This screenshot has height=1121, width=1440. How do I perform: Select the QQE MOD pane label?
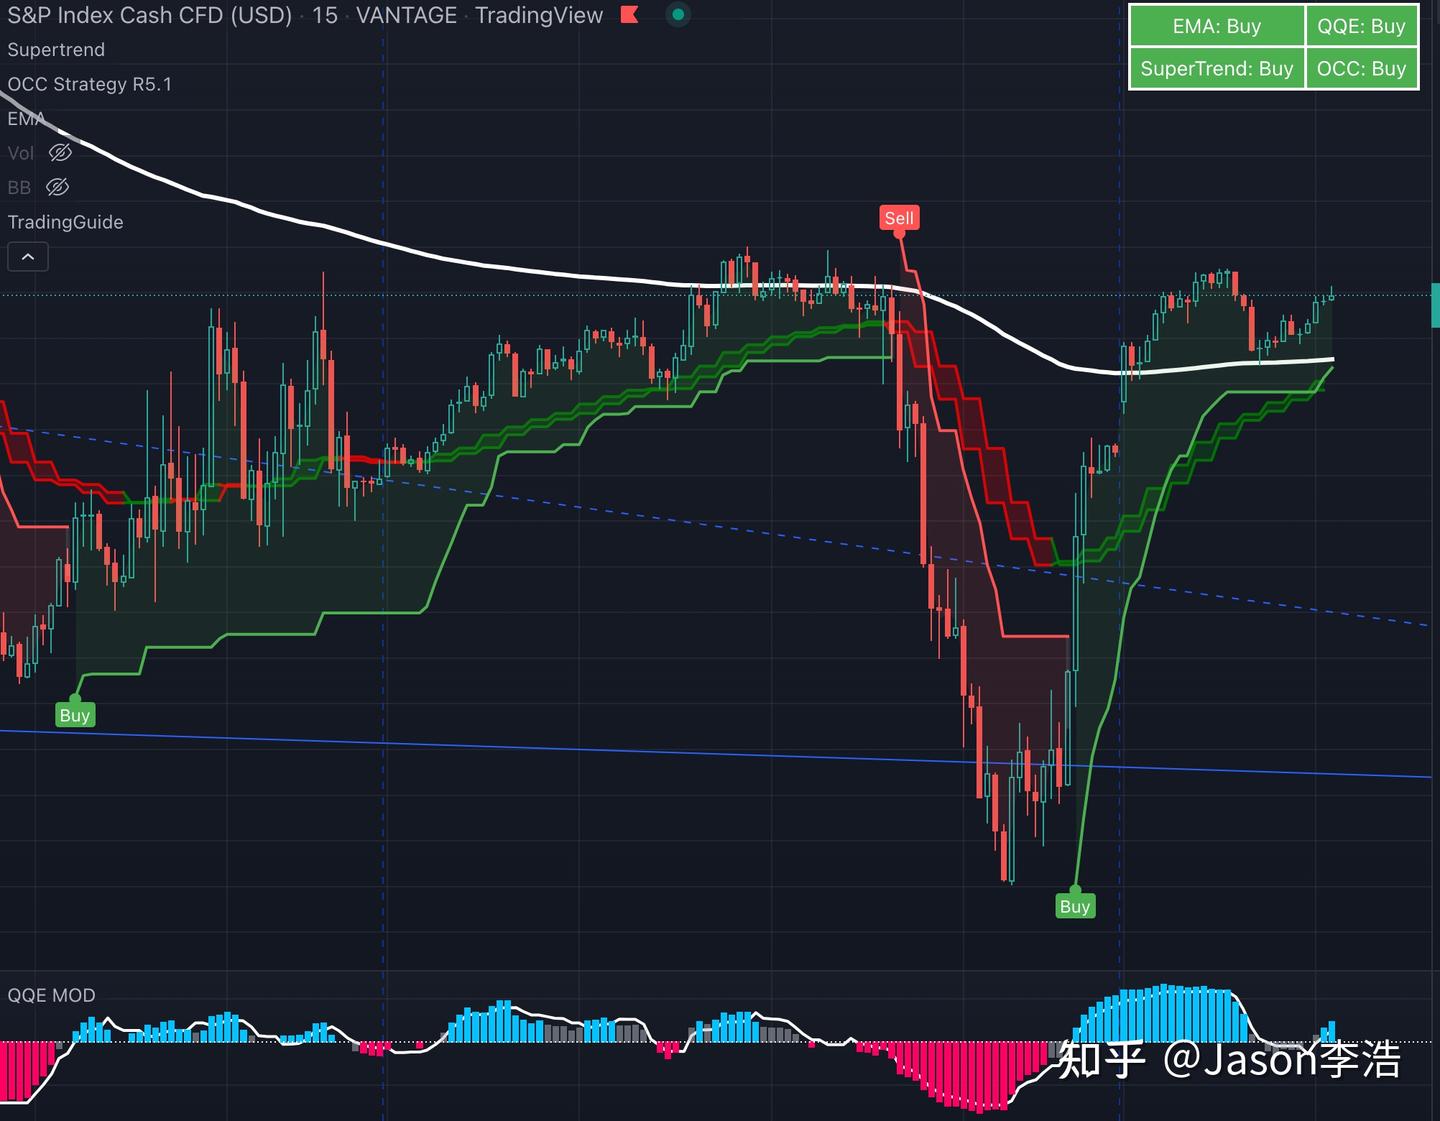tap(52, 995)
